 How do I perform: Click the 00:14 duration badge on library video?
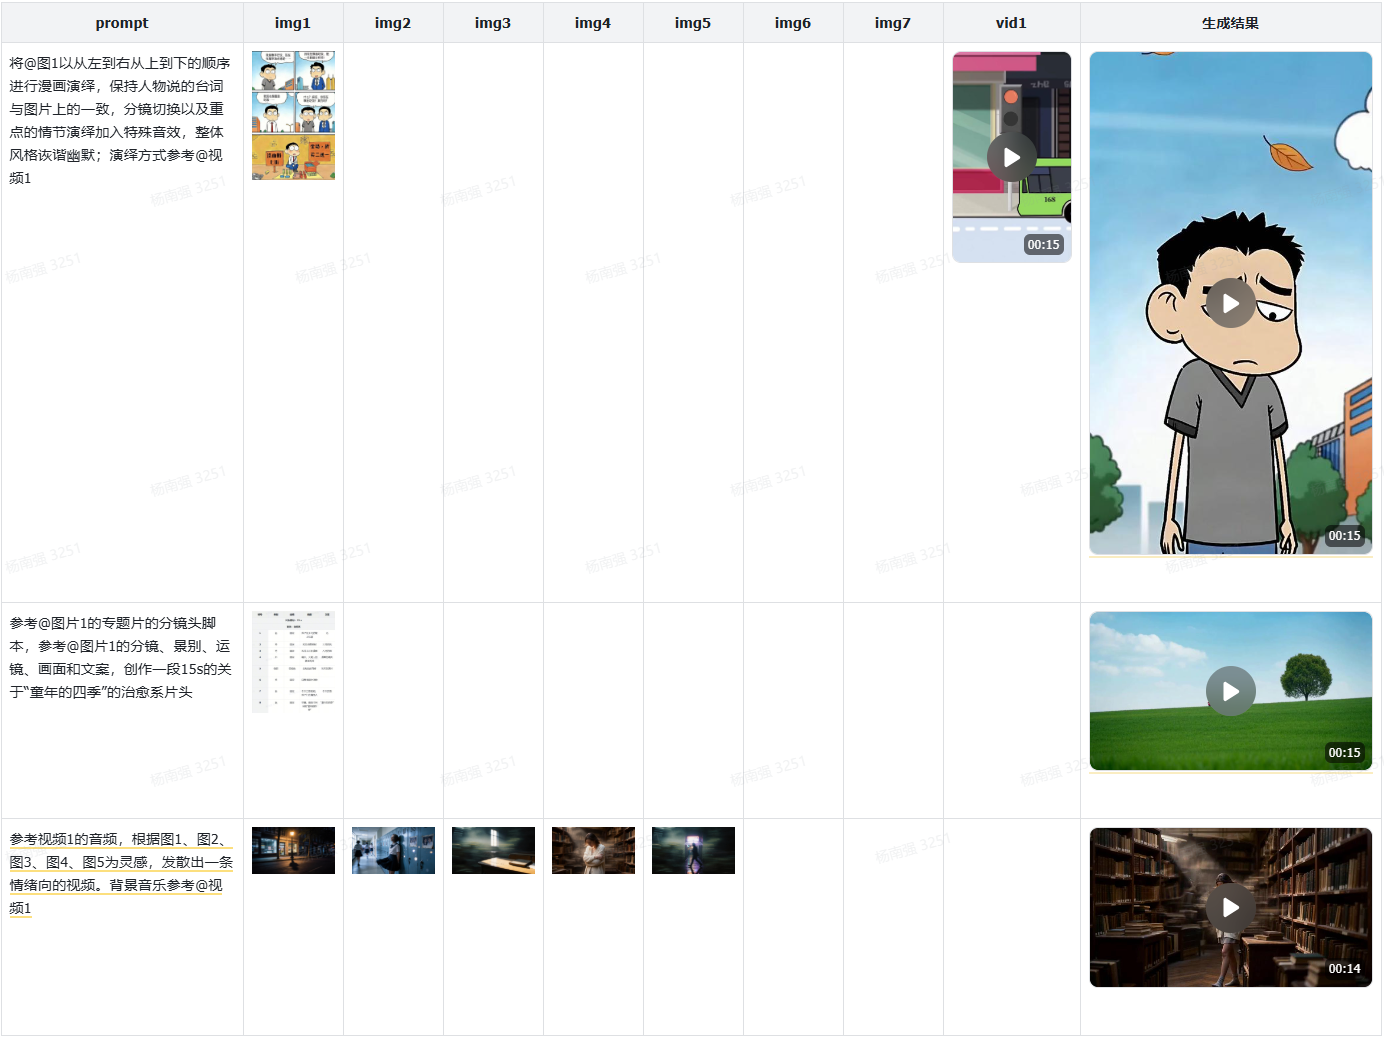click(x=1344, y=968)
